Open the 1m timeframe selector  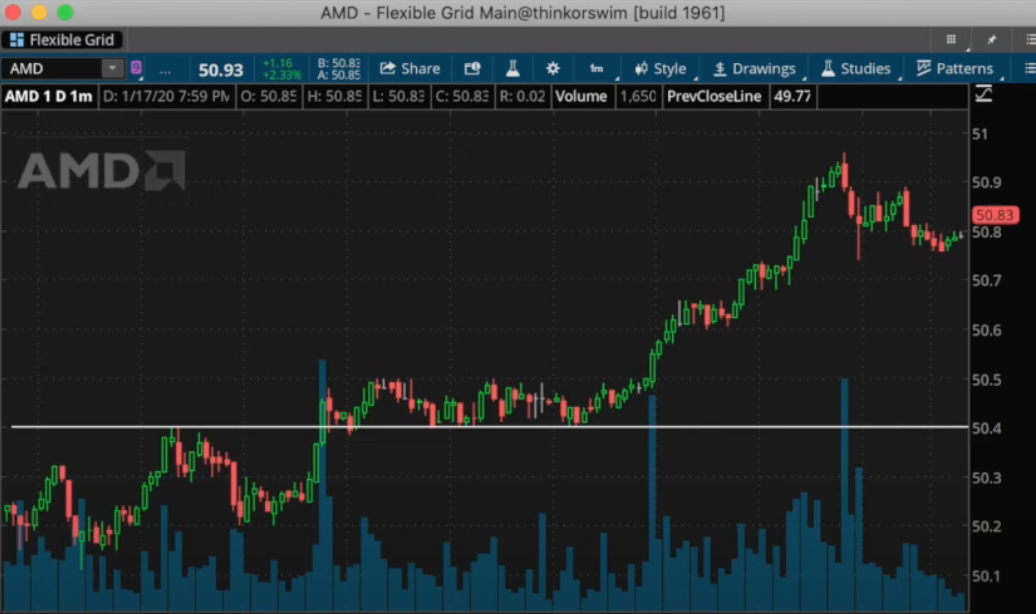pos(597,69)
